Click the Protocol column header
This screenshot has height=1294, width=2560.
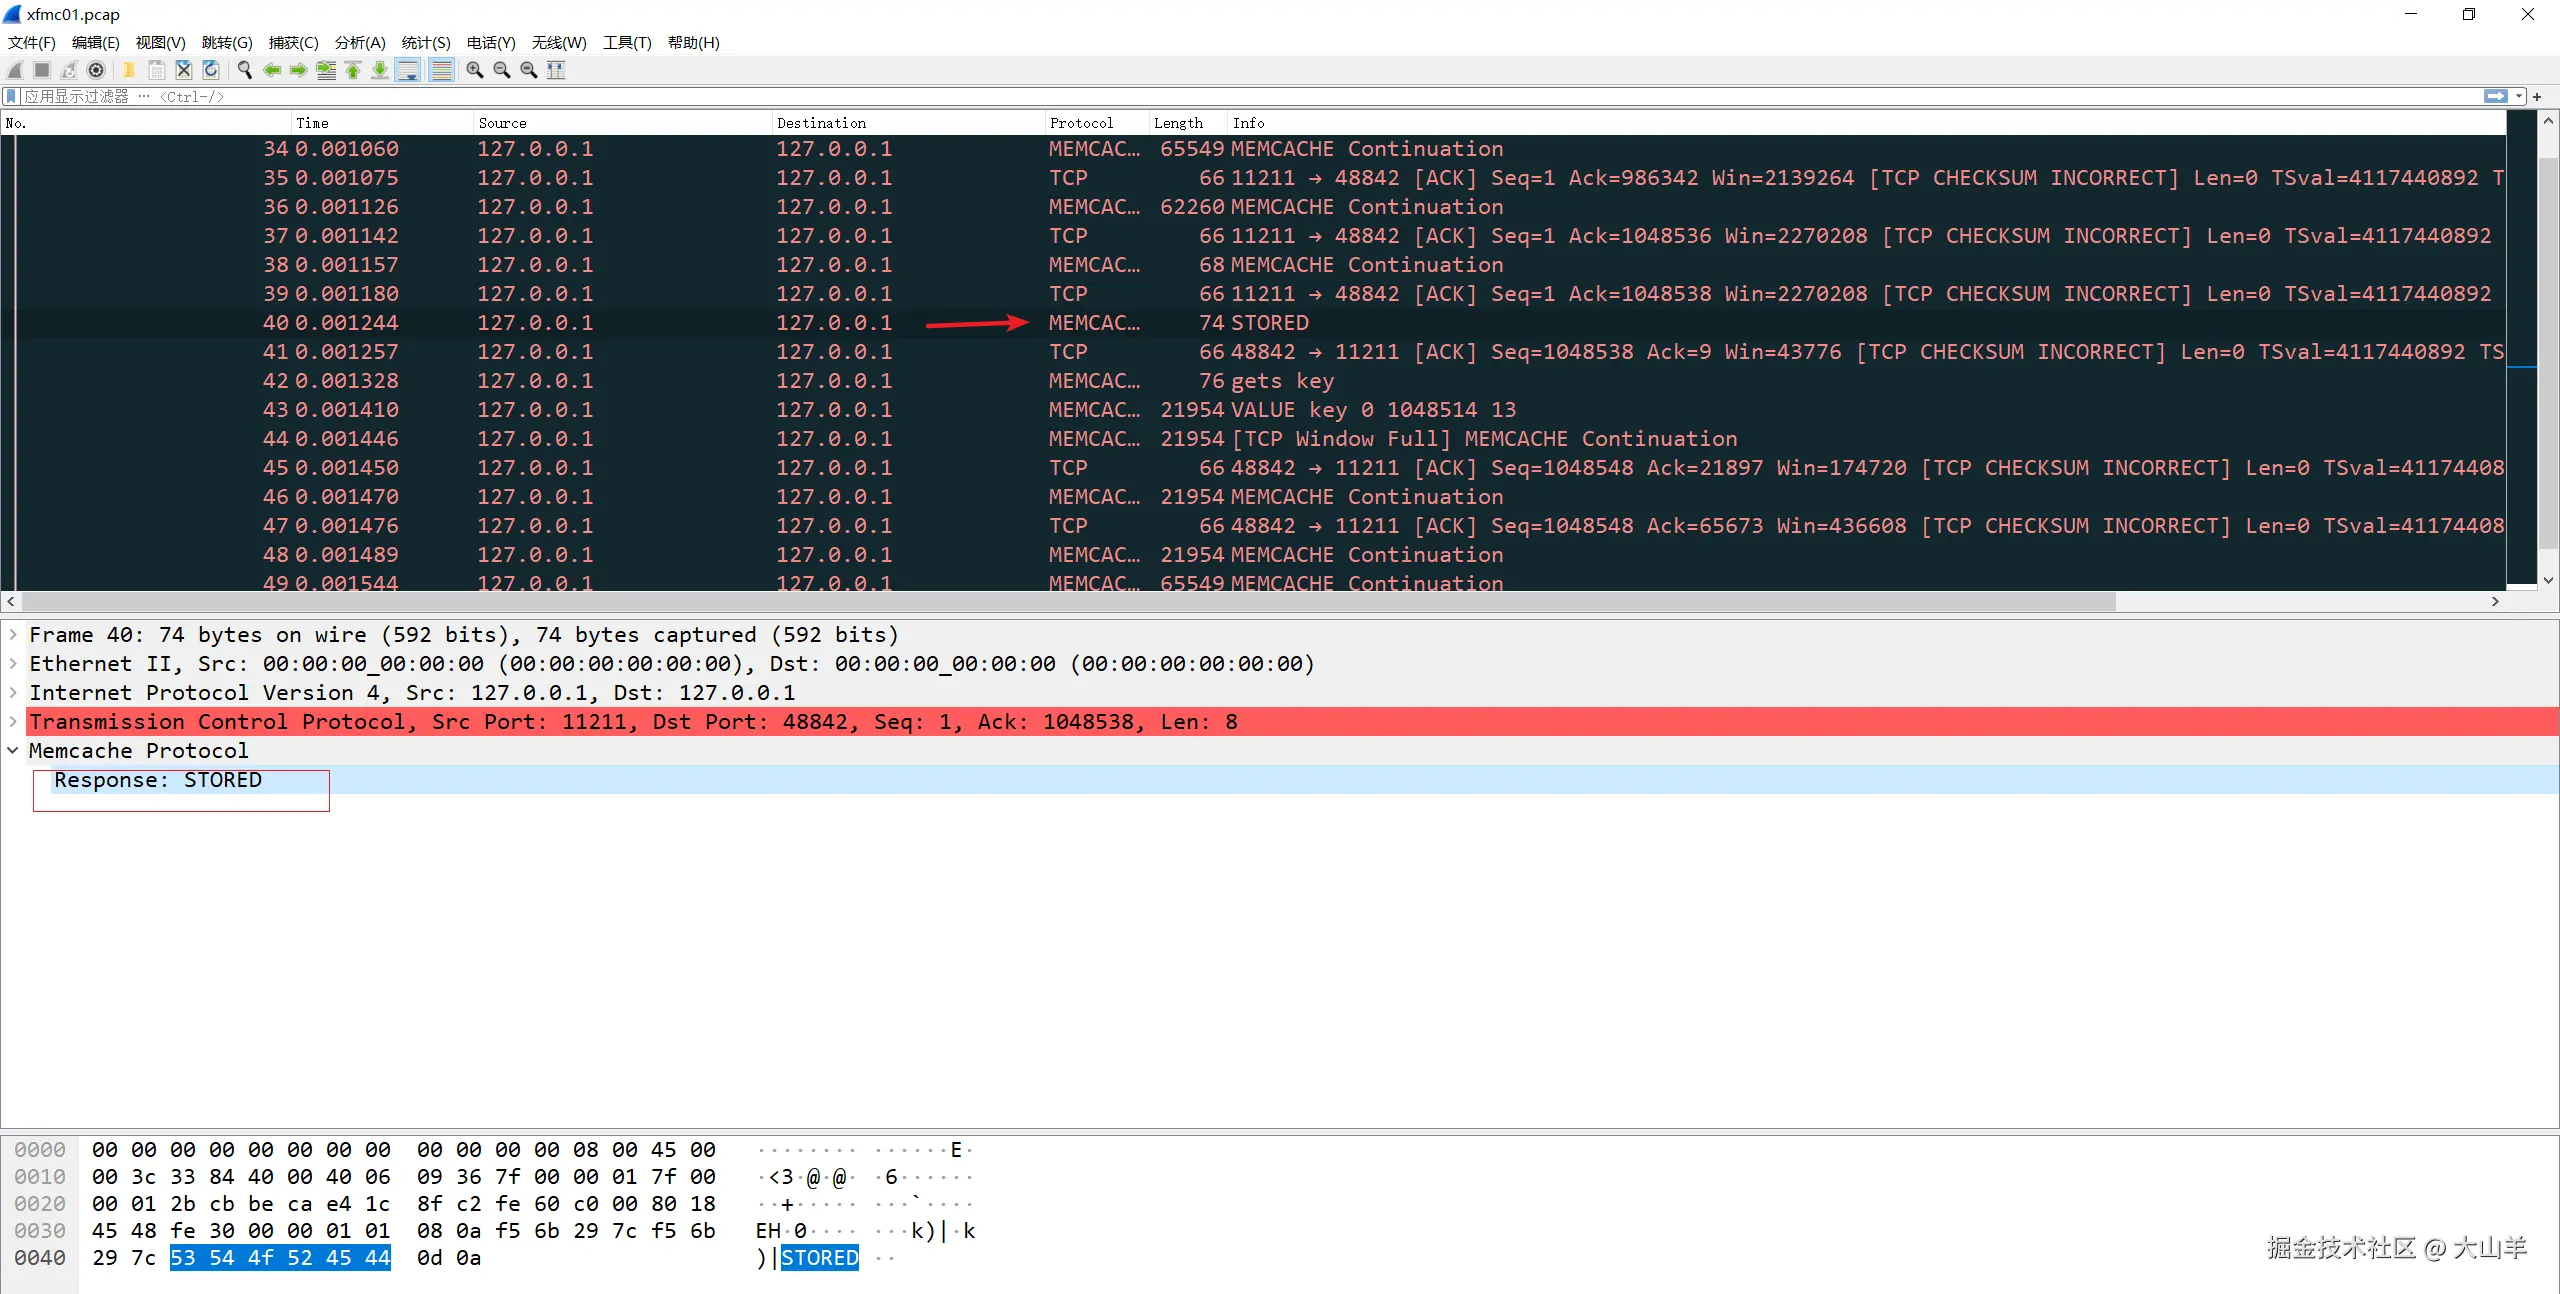coord(1081,123)
